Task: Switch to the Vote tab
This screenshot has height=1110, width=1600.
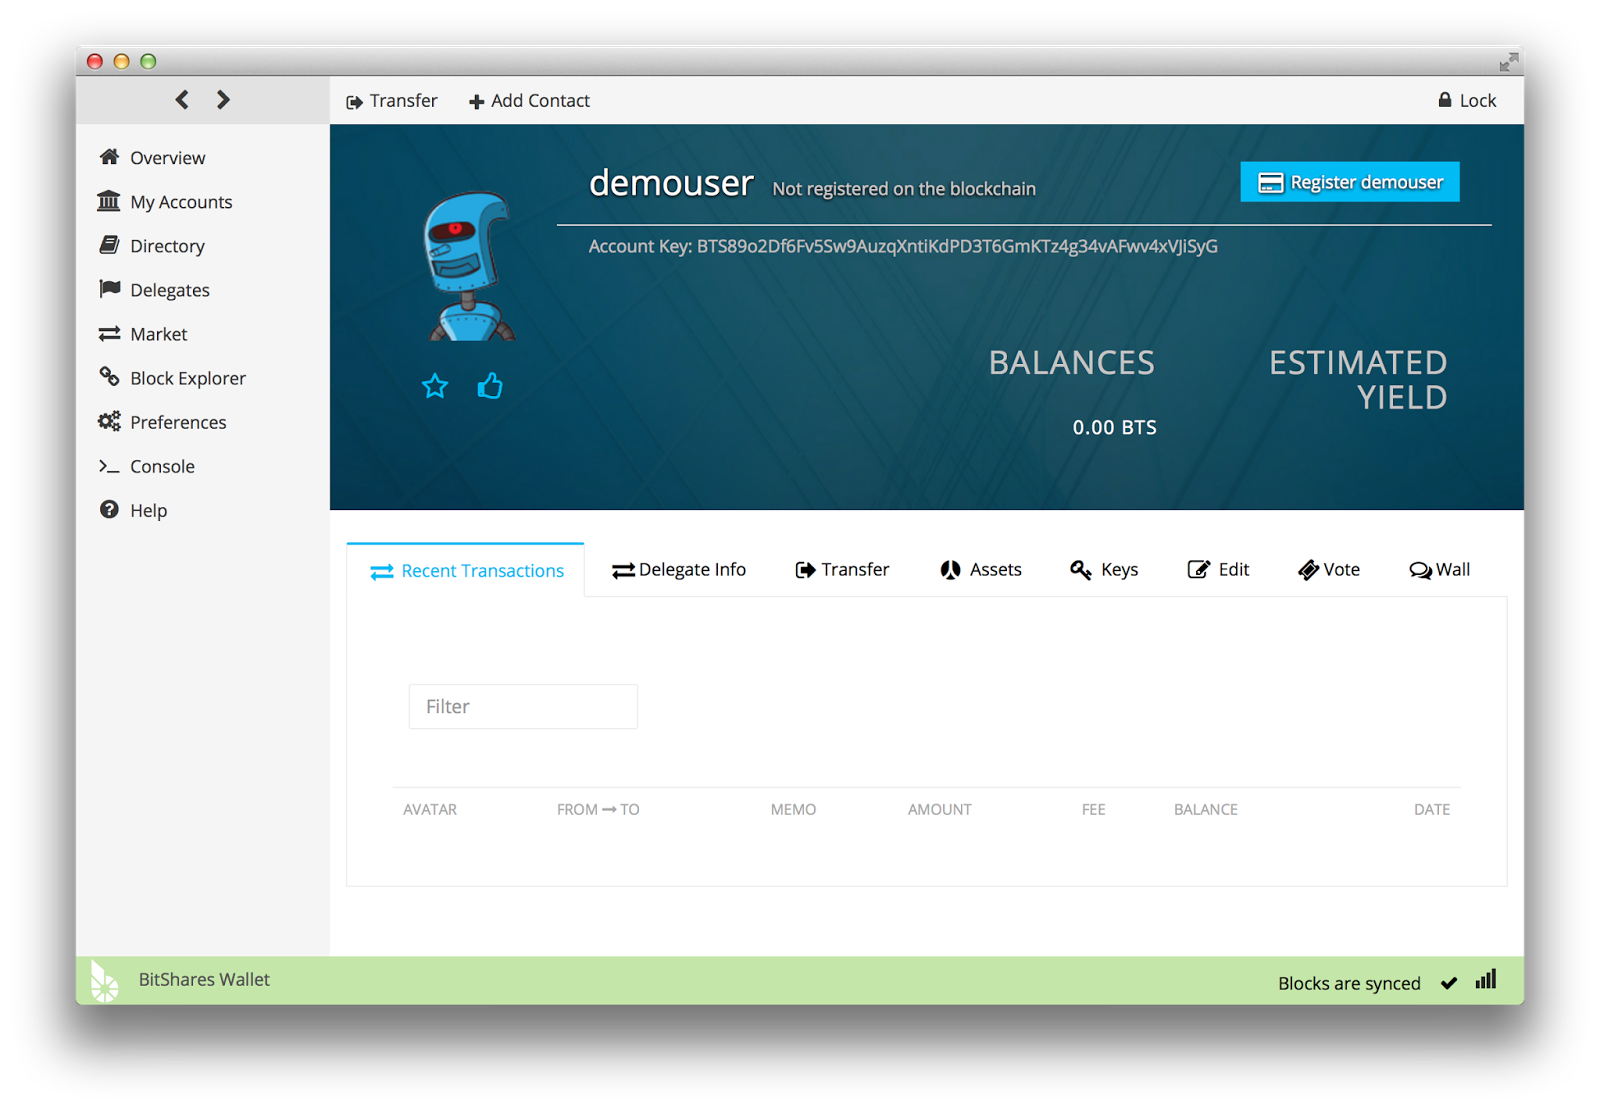Action: click(1329, 570)
